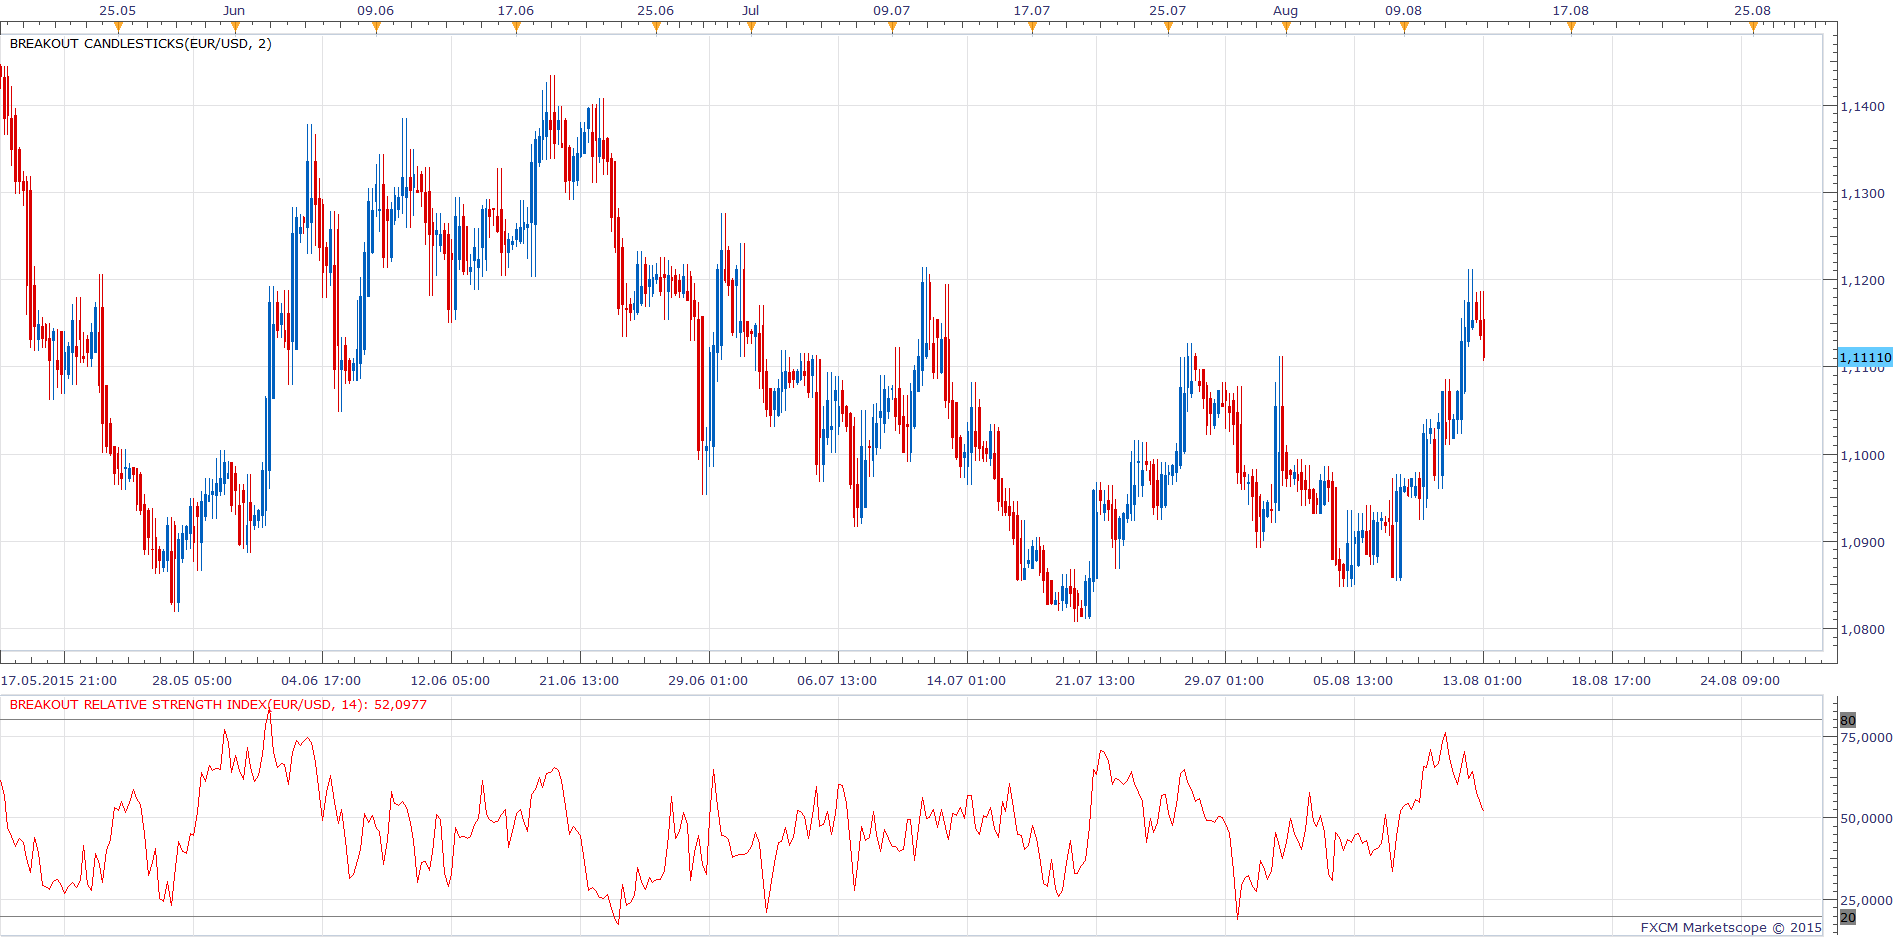Viewport: 1903px width, 937px height.
Task: Select the Breakout Relative Strength Index label
Action: (x=218, y=705)
